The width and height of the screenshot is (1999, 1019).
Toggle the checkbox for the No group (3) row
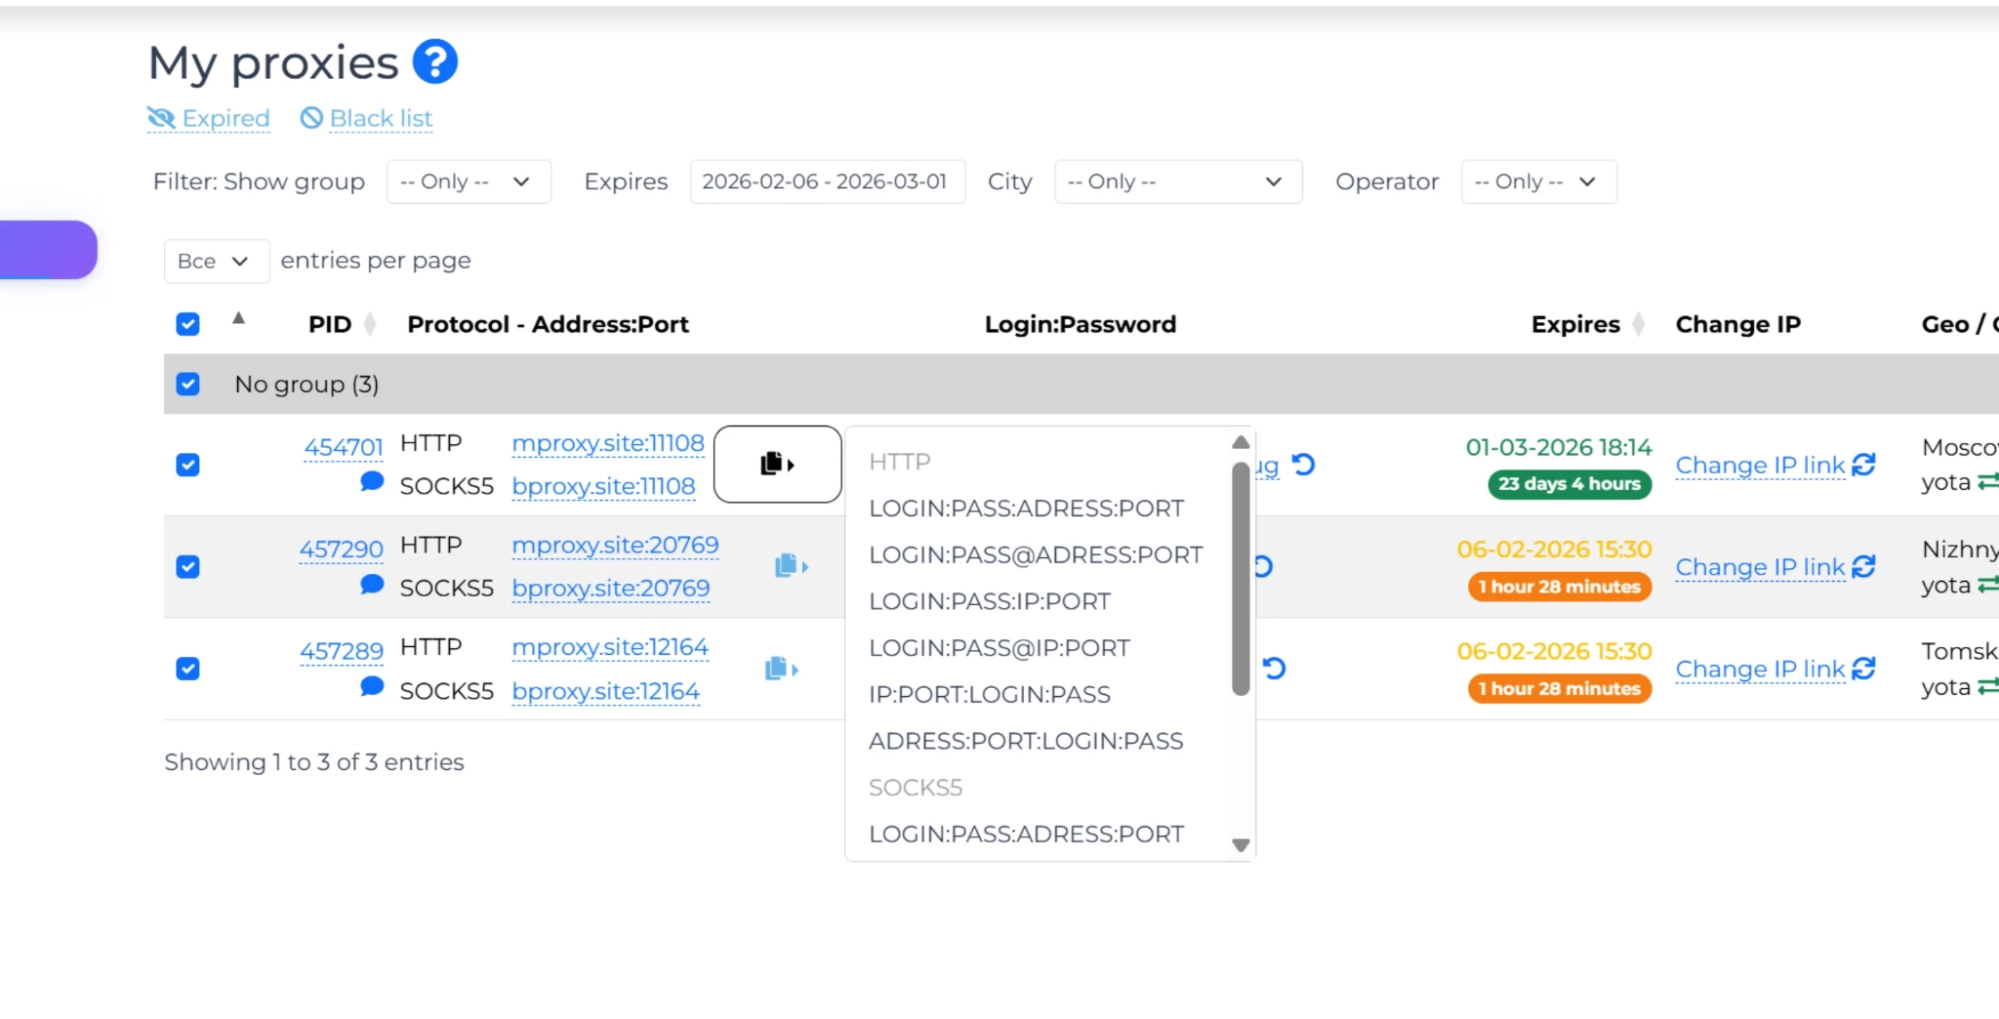pyautogui.click(x=187, y=383)
